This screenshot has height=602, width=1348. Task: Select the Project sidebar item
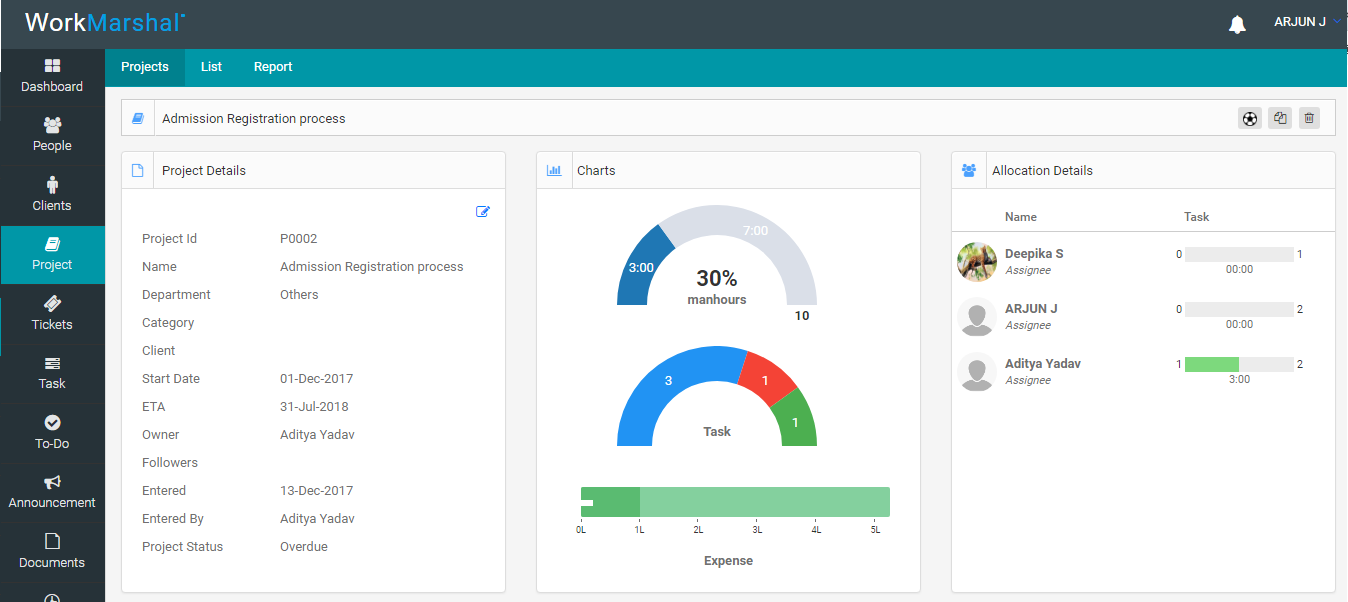tap(52, 254)
